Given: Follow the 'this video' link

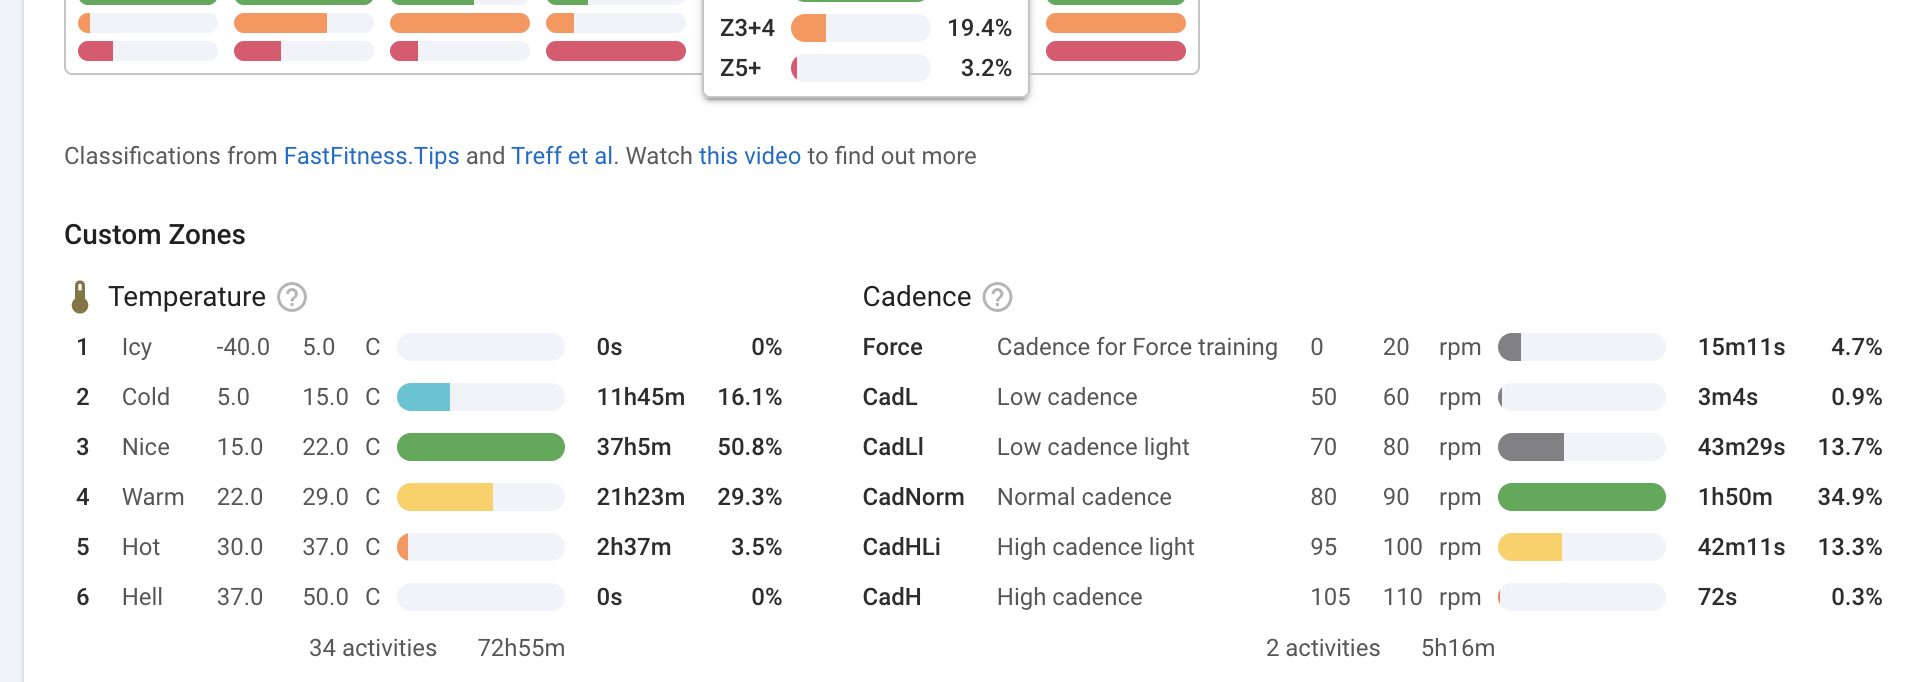Looking at the screenshot, I should [749, 156].
